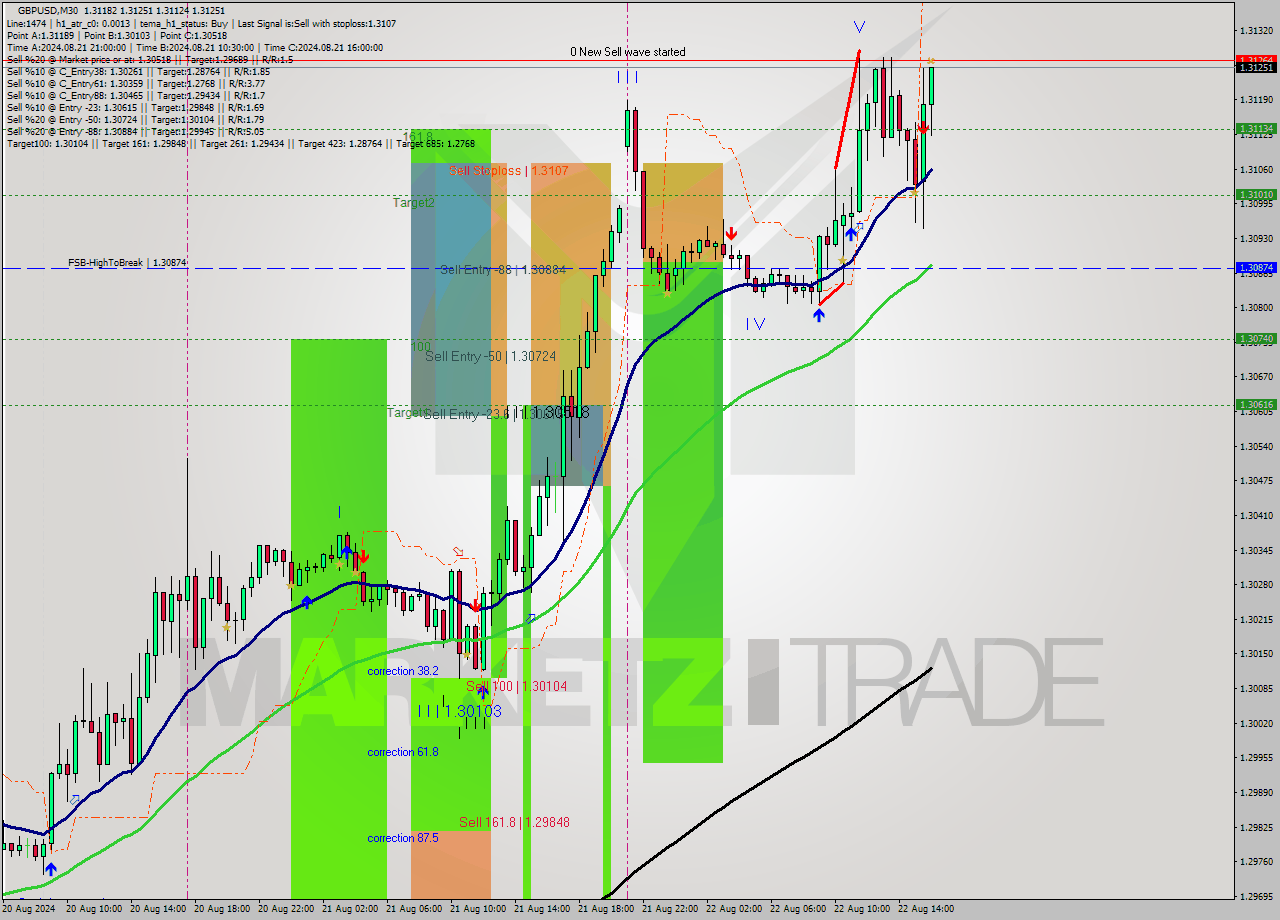Click the 'Sell Stoploss | 1.3107' label
Viewport: 1280px width, 920px height.
click(508, 171)
